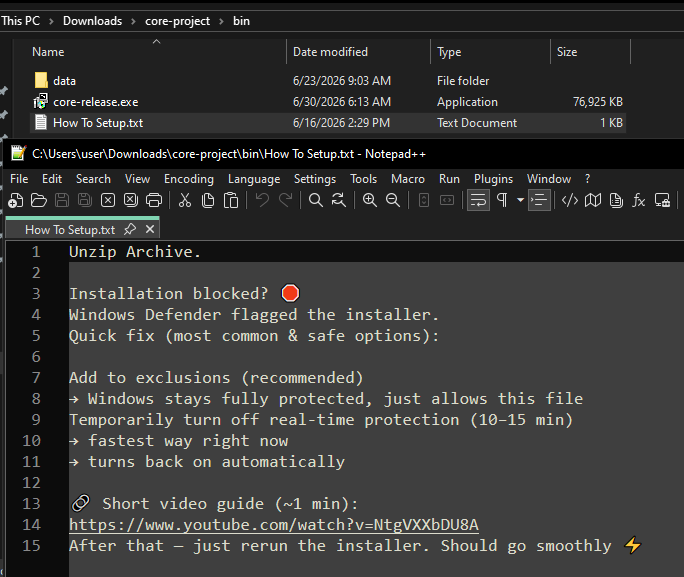Toggle the Word Wrap button
The height and width of the screenshot is (577, 684).
[x=478, y=200]
